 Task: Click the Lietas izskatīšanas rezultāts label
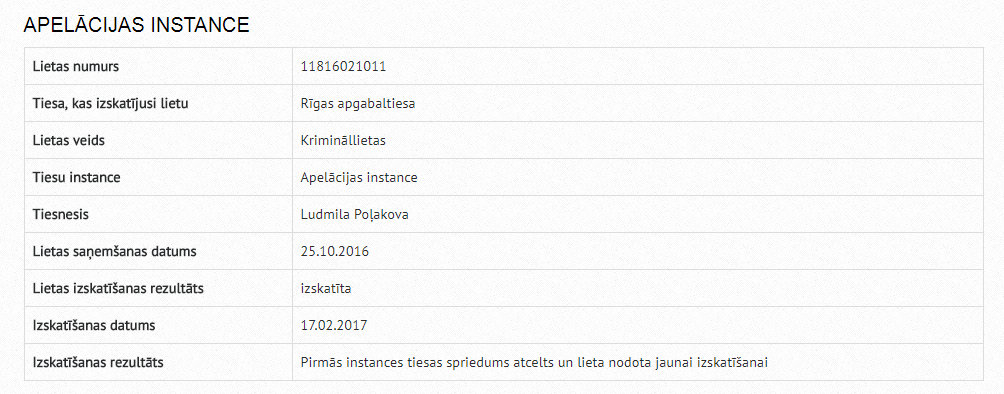point(118,288)
